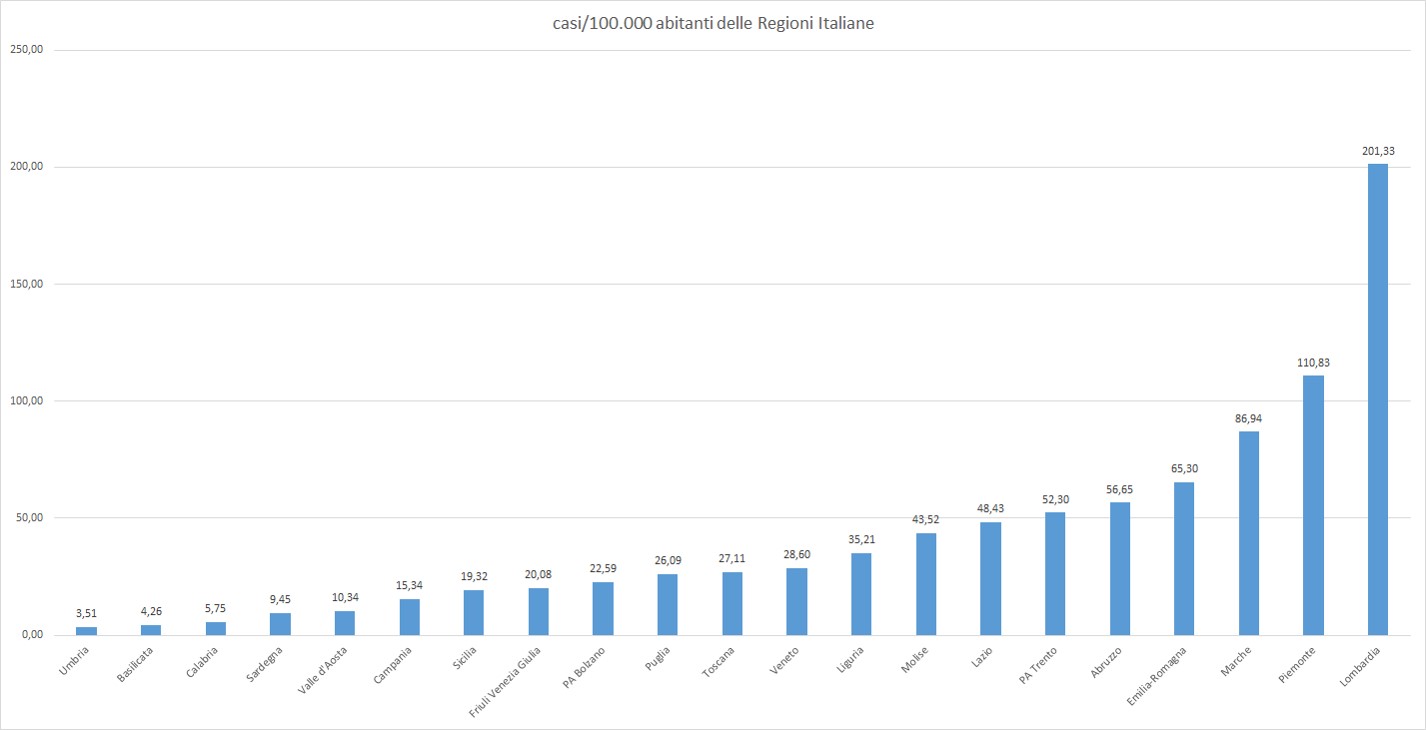Viewport: 1426px width, 730px height.
Task: Click the Basilicata axis label
Action: point(137,663)
